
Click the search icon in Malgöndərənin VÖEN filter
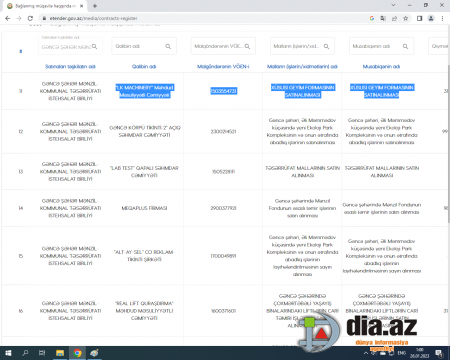[247, 46]
